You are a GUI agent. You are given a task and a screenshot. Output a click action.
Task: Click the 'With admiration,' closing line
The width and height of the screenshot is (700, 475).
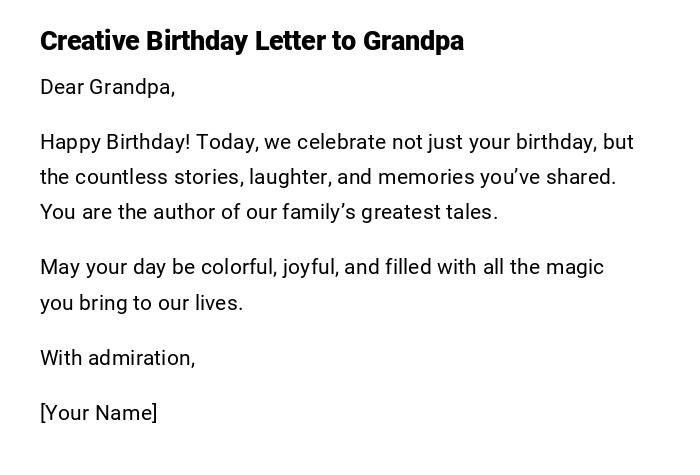coord(117,358)
